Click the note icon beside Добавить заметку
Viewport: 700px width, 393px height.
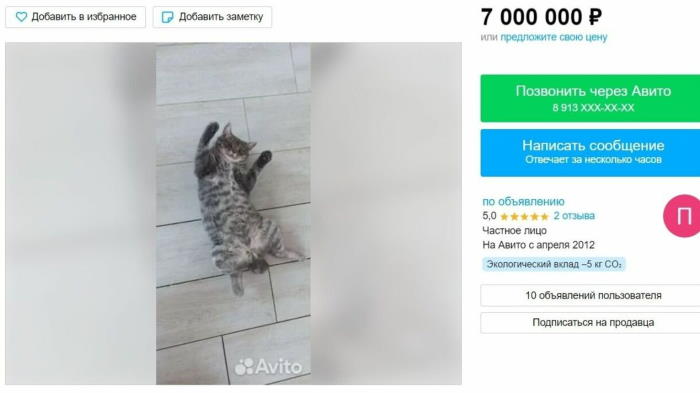tap(167, 17)
